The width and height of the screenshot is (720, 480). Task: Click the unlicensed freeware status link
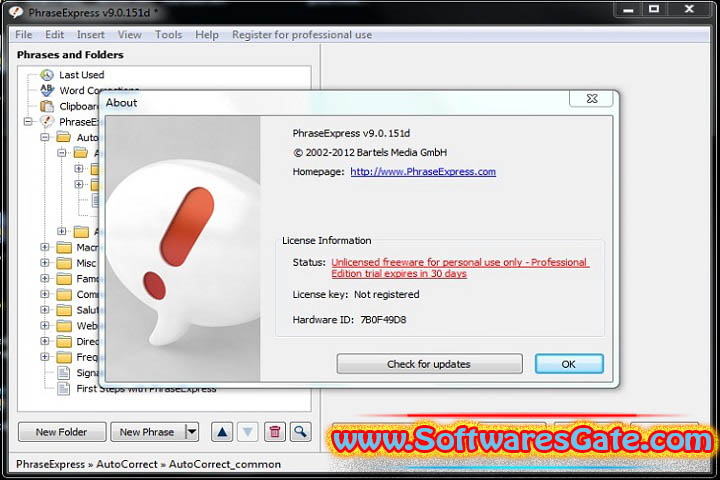(x=460, y=268)
